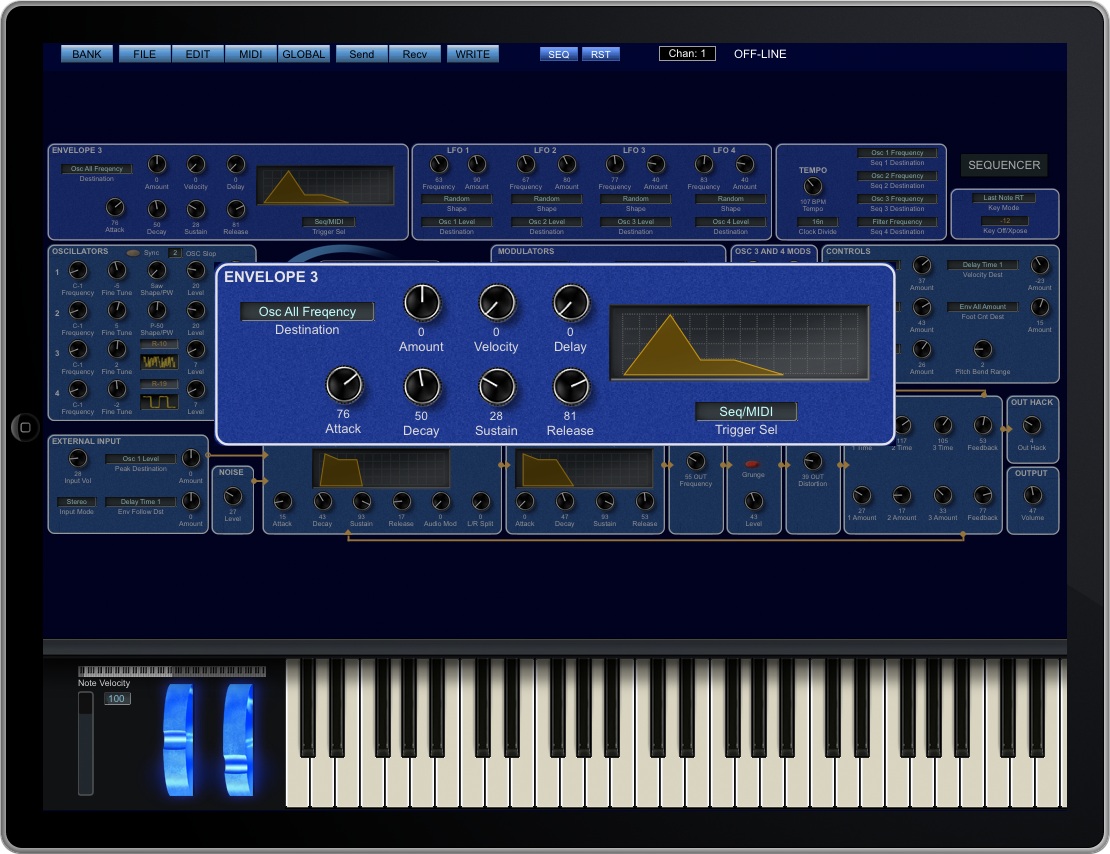Click the LFO 1 Frequency knob
The image size is (1110, 854).
[x=439, y=164]
